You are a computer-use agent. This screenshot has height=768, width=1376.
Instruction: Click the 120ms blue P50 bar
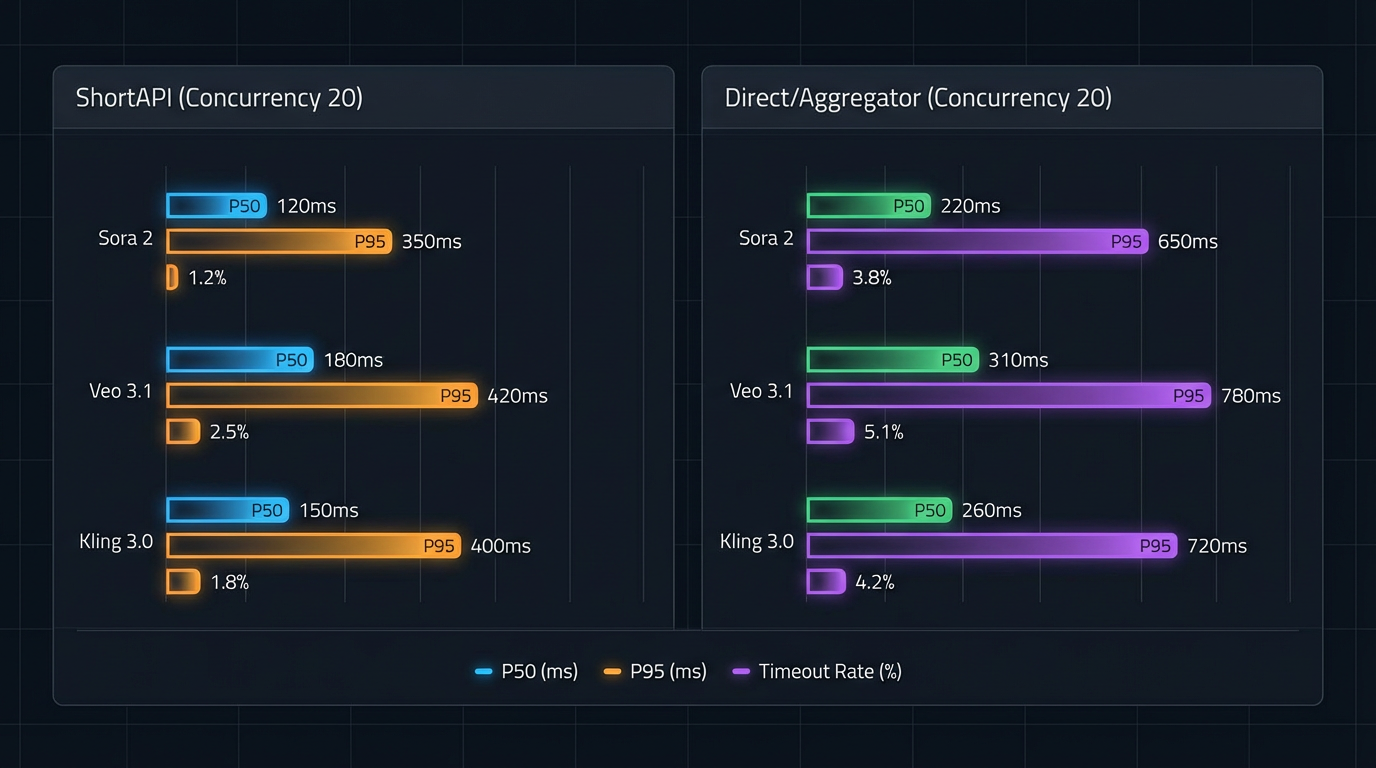[x=216, y=206]
